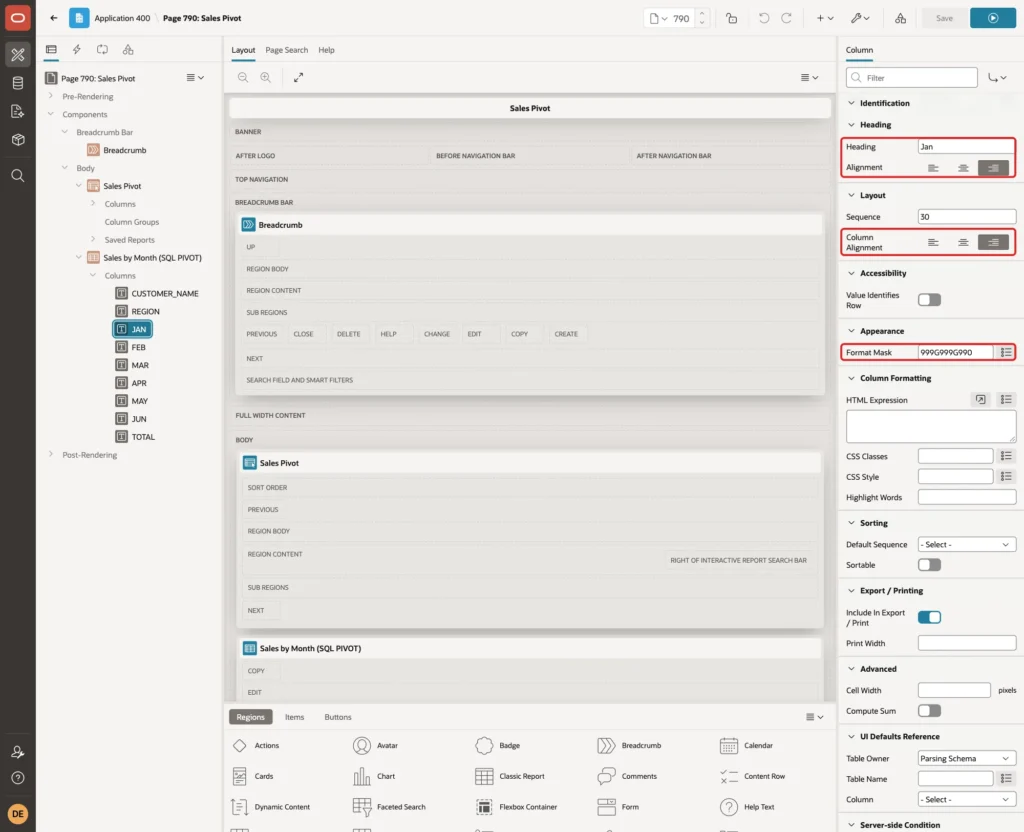Run the page with the play button

click(x=993, y=18)
